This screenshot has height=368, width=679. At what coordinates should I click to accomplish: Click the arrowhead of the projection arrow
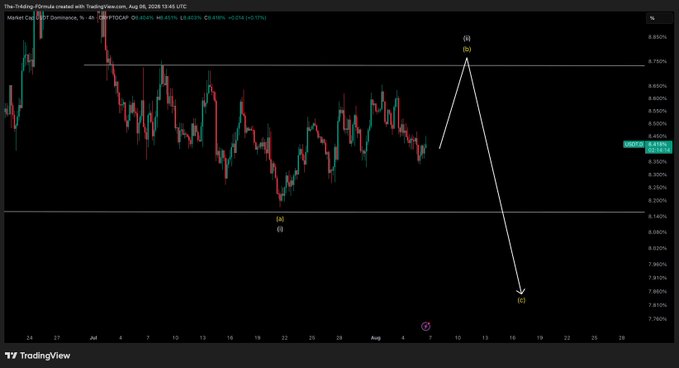tap(521, 292)
